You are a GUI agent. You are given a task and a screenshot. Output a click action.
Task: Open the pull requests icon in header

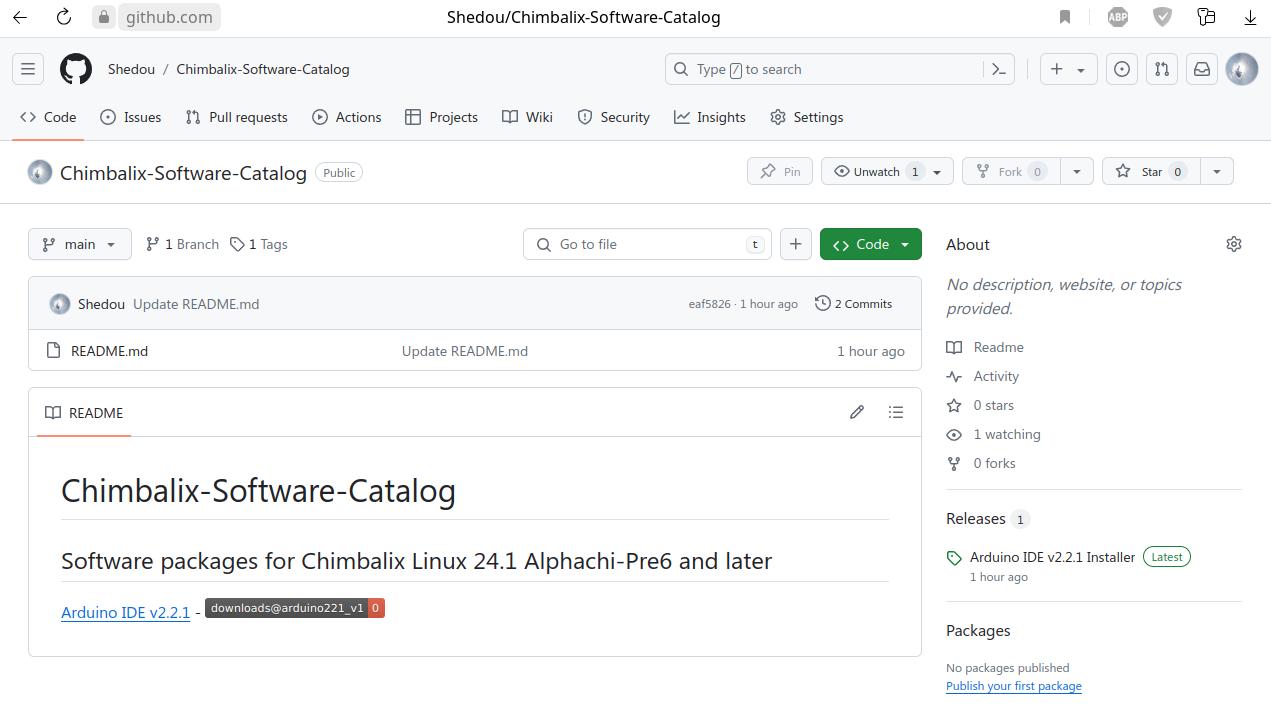[1162, 69]
